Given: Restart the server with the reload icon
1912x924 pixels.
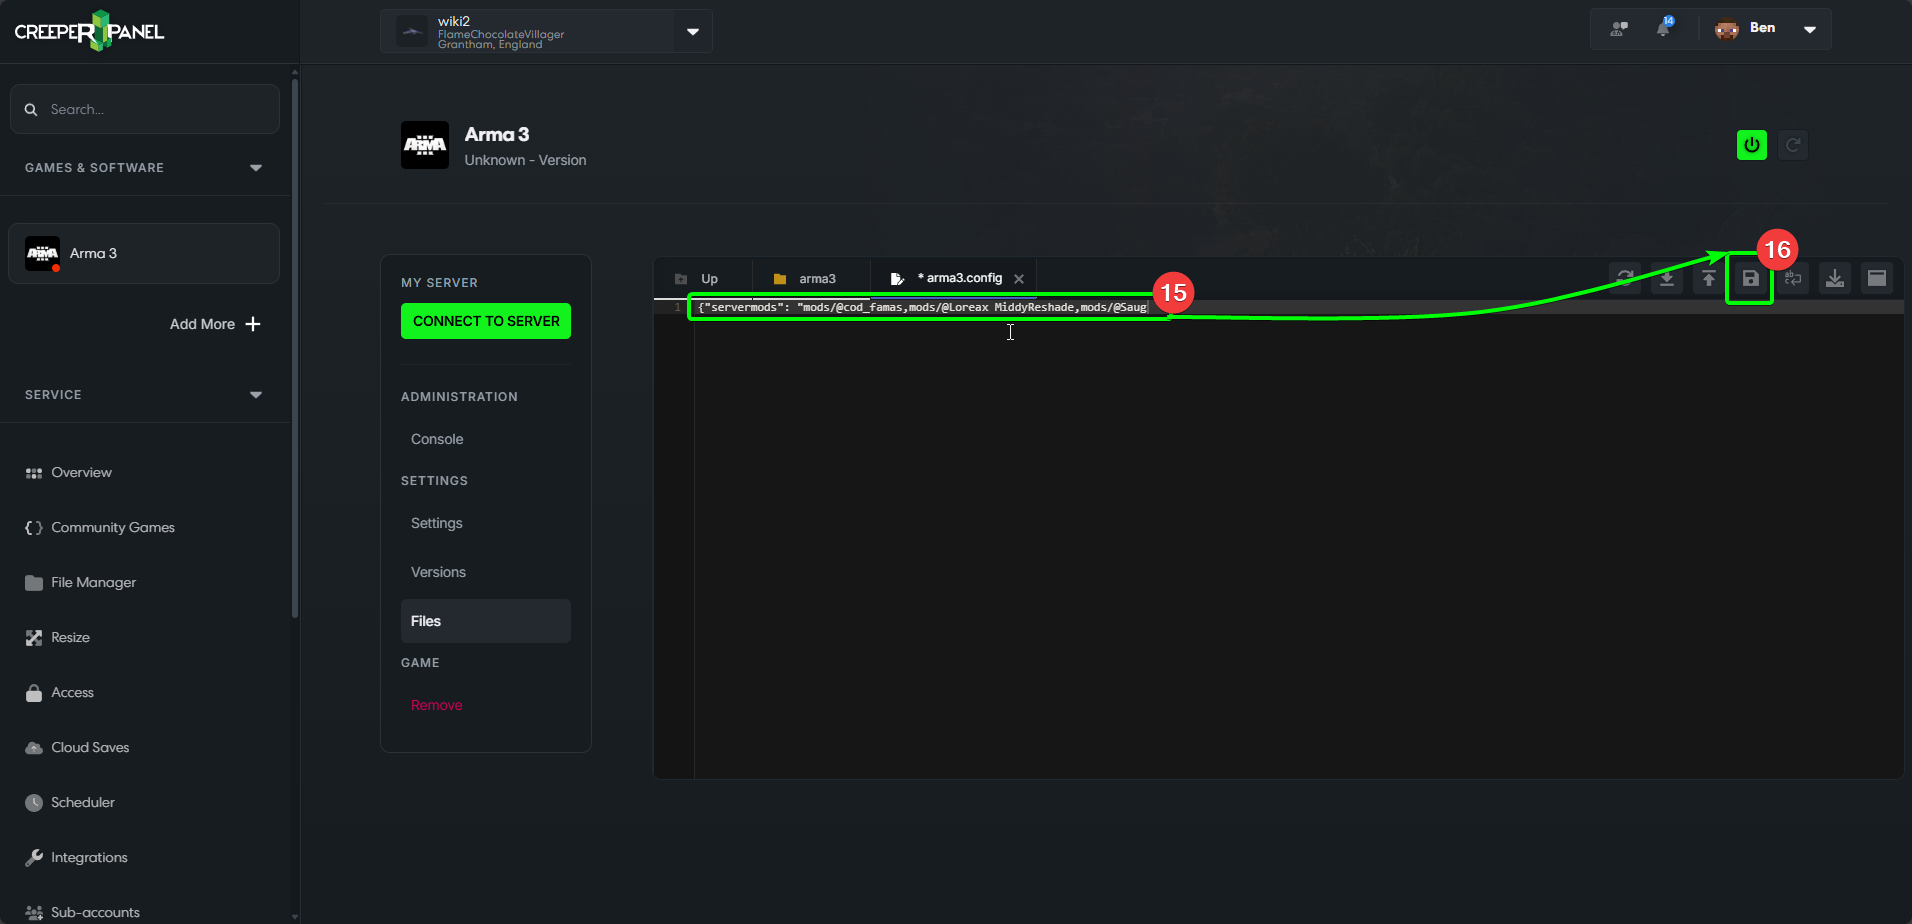Looking at the screenshot, I should pos(1792,144).
